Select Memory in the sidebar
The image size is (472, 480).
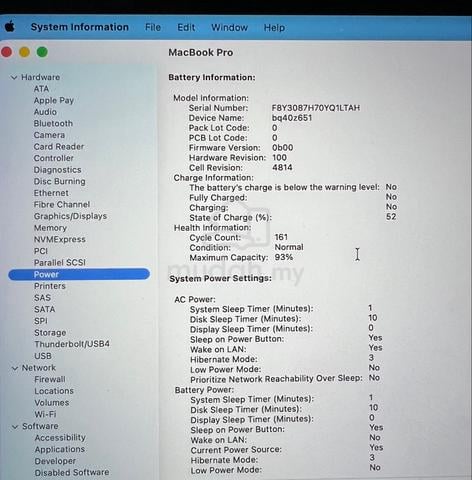coord(50,228)
